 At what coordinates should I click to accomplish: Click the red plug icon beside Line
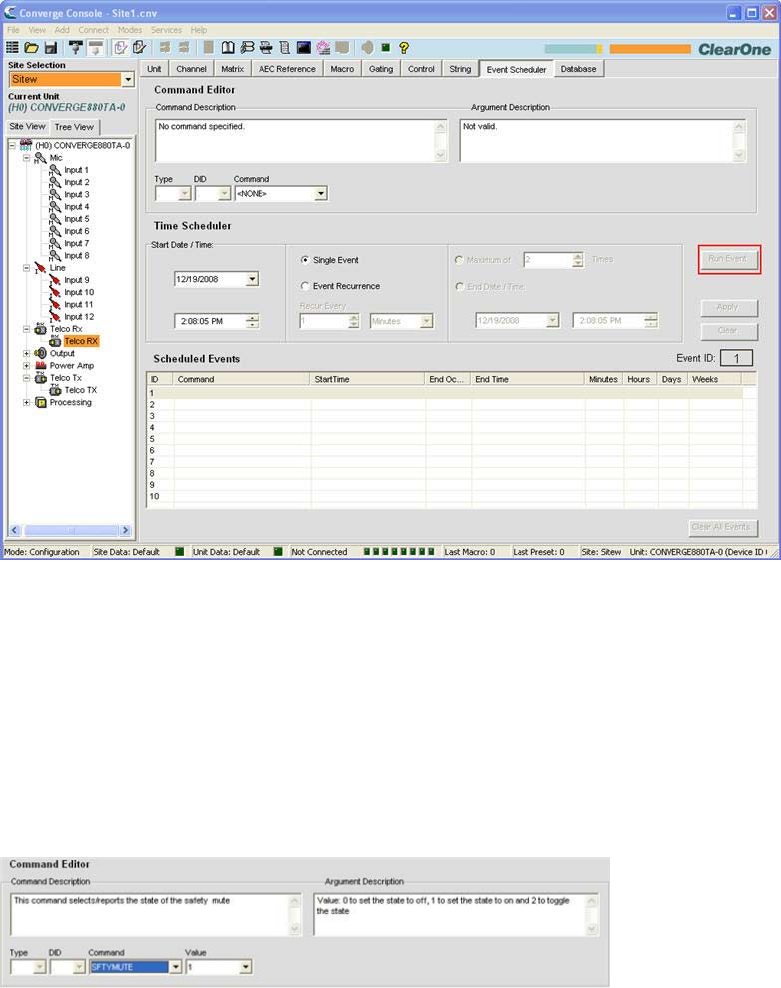pyautogui.click(x=40, y=268)
